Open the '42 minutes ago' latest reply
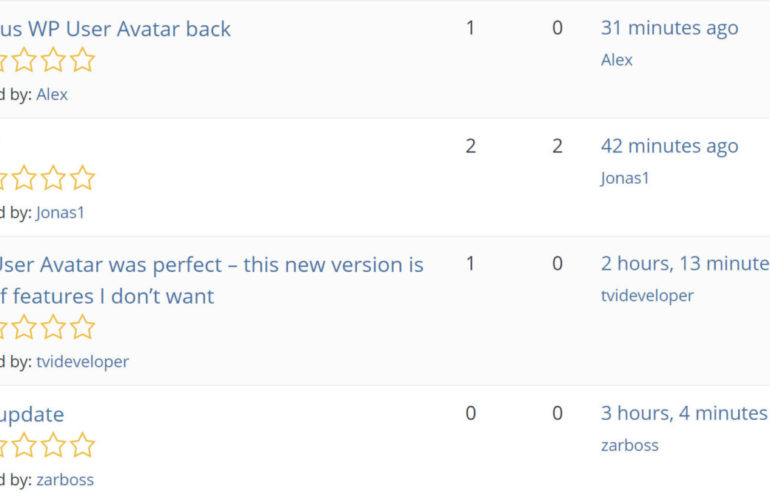The width and height of the screenshot is (770, 500). click(x=669, y=146)
